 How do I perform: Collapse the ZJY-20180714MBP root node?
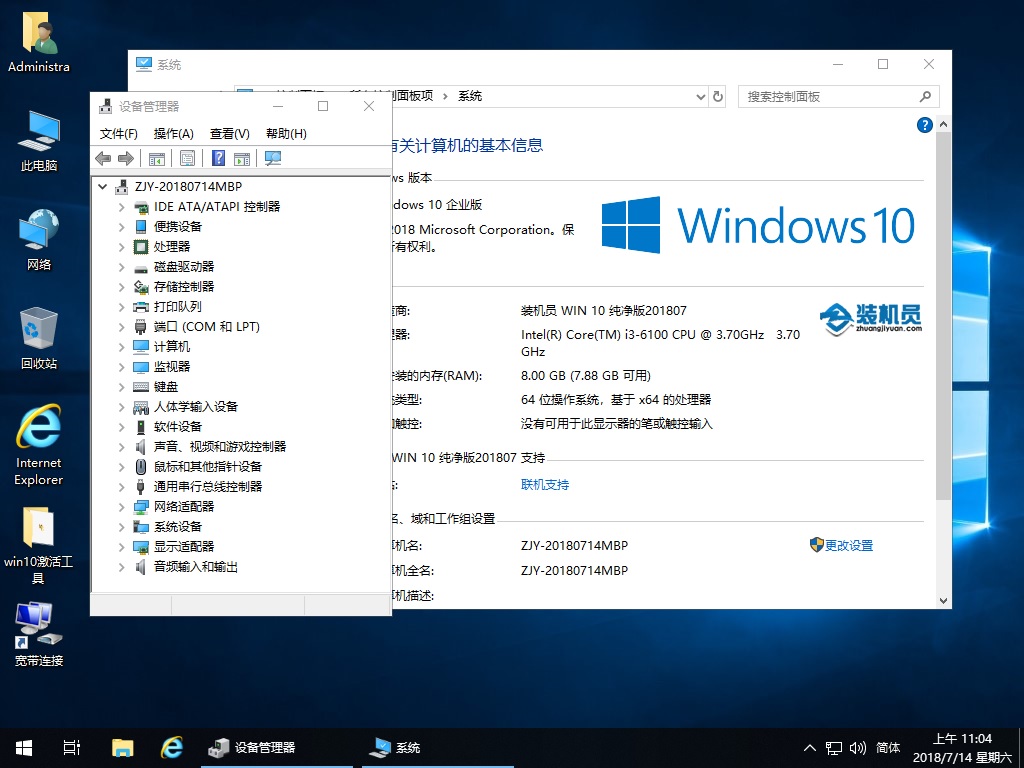pos(103,187)
